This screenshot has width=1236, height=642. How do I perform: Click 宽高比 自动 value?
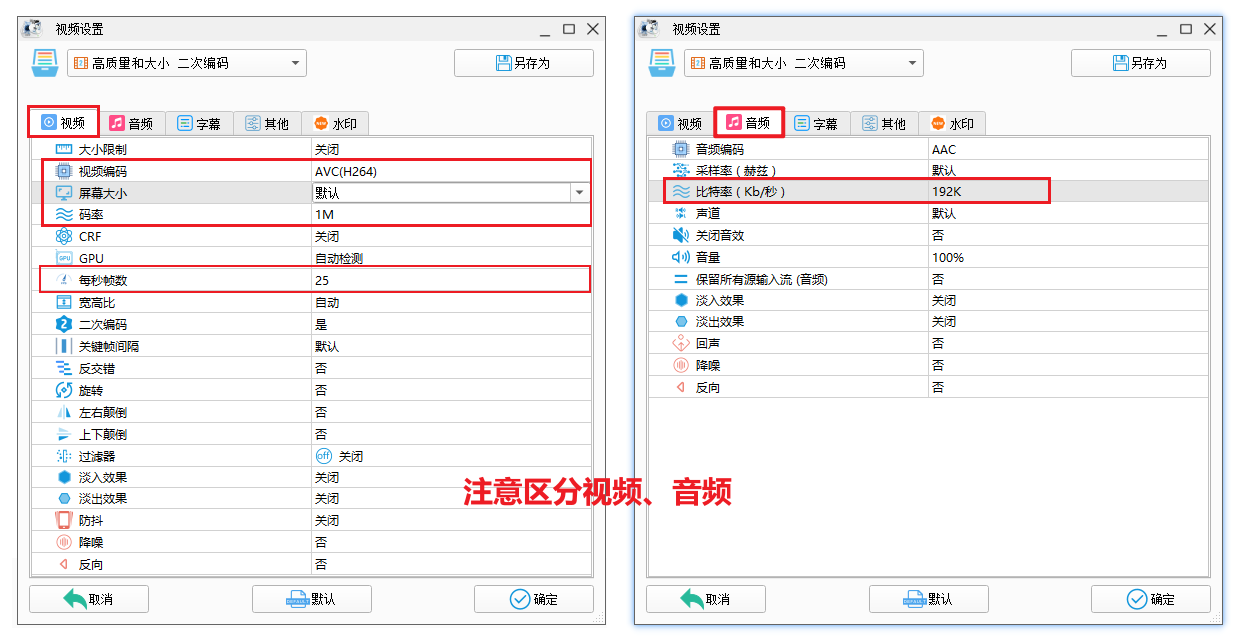[327, 302]
